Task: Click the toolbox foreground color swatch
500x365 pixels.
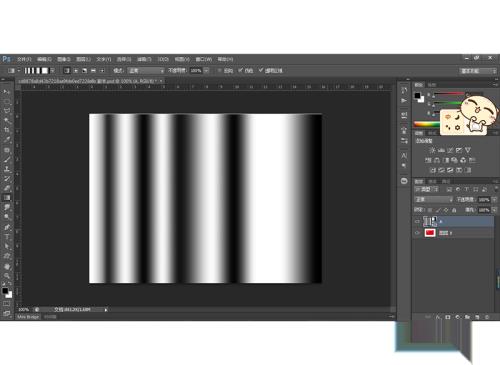Action: pyautogui.click(x=5, y=291)
